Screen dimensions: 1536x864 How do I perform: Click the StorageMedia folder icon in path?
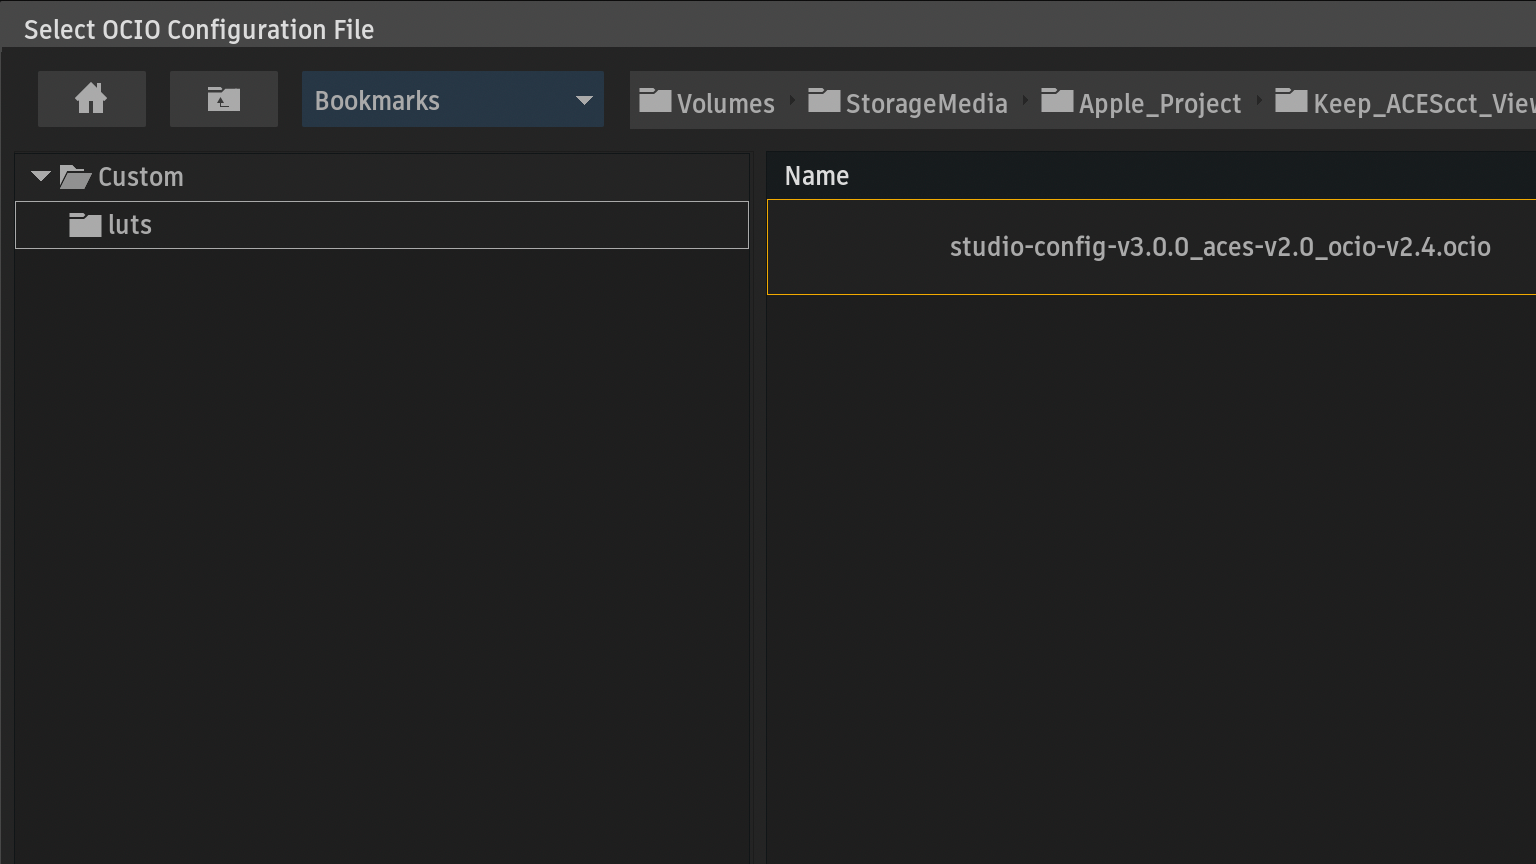click(824, 101)
